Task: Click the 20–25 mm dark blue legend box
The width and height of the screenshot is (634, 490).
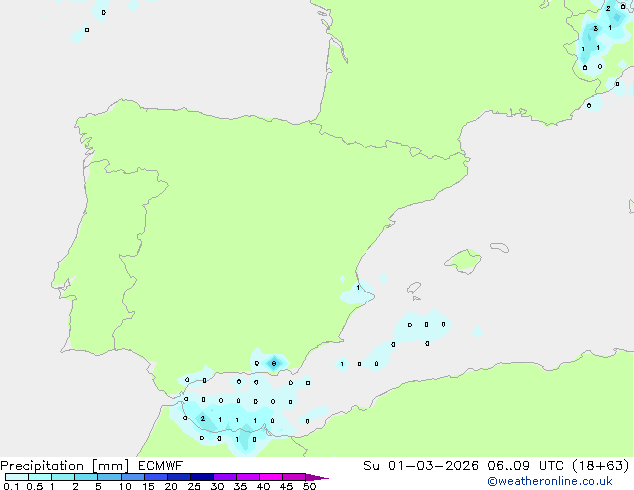Action: click(178, 477)
